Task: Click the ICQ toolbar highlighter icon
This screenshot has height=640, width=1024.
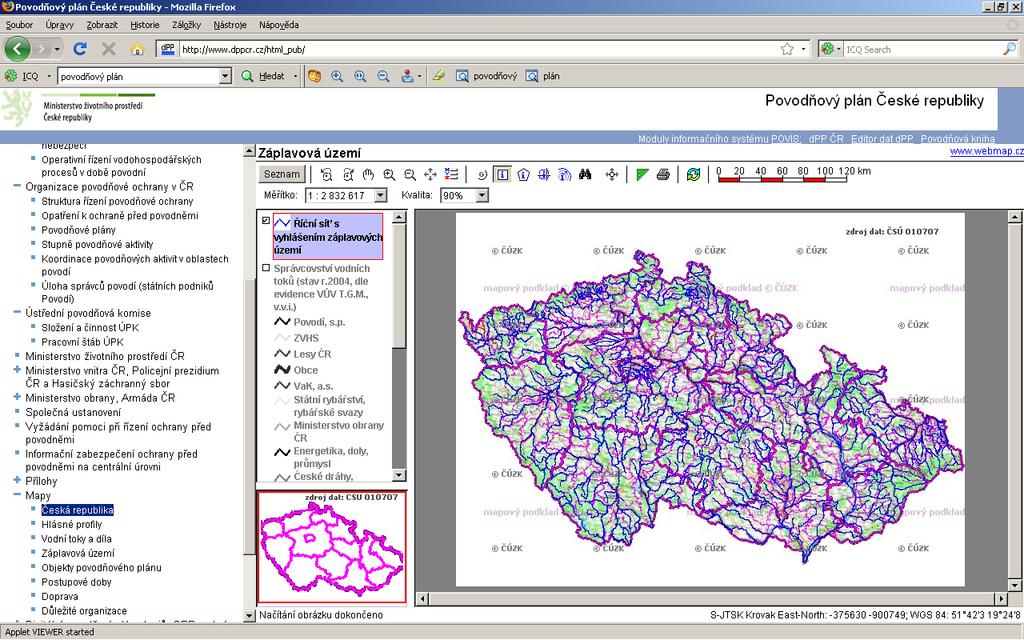Action: coord(438,76)
